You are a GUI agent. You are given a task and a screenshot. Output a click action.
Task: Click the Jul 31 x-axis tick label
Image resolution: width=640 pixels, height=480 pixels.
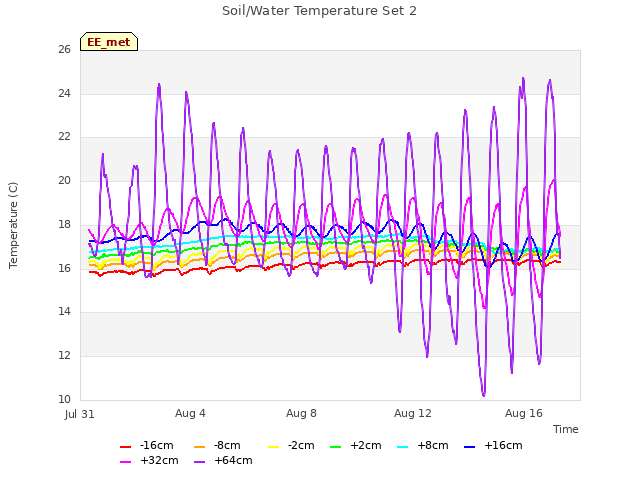pyautogui.click(x=80, y=414)
